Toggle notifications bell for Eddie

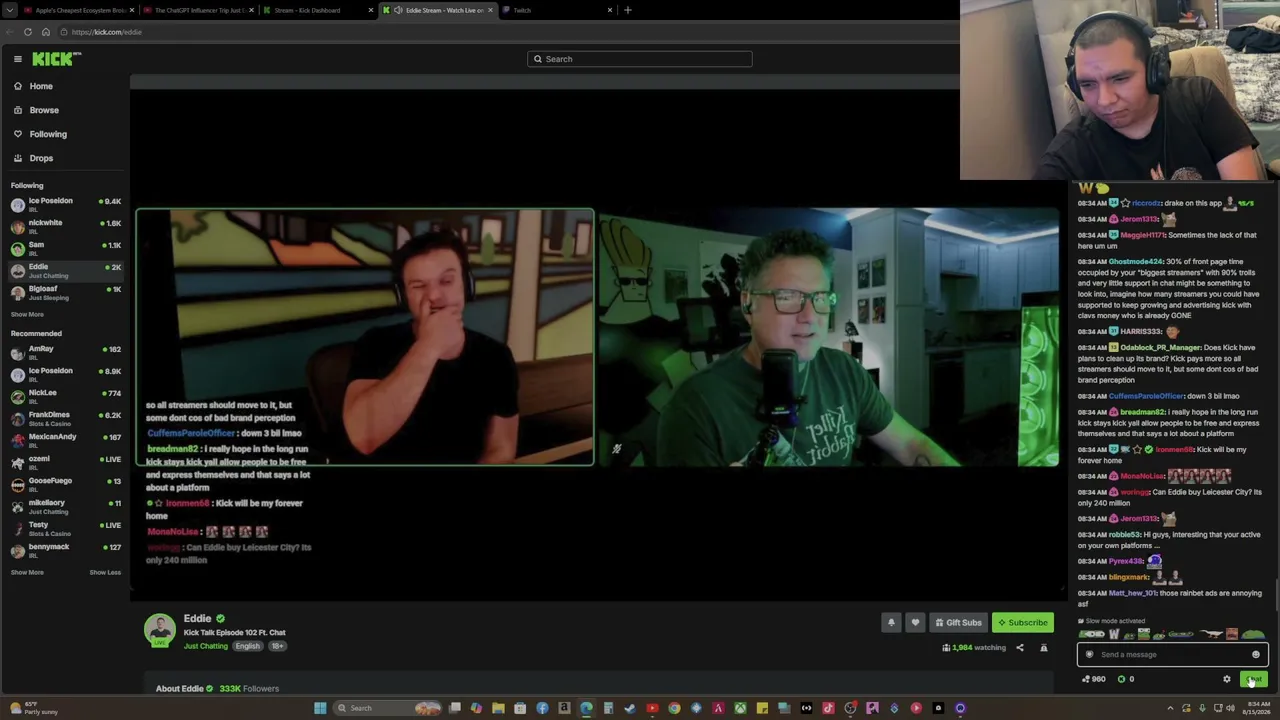tap(891, 622)
